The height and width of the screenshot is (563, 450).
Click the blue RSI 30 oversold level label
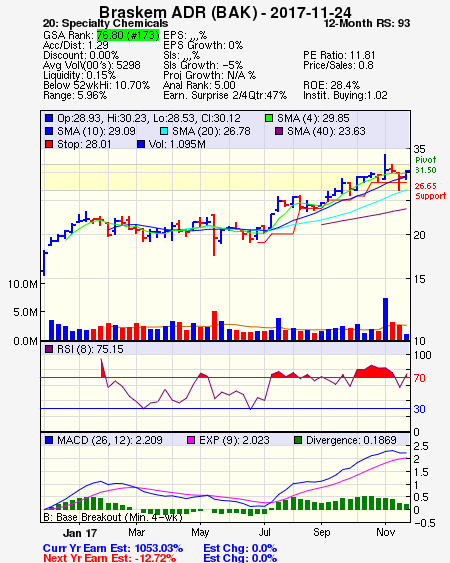(x=419, y=409)
